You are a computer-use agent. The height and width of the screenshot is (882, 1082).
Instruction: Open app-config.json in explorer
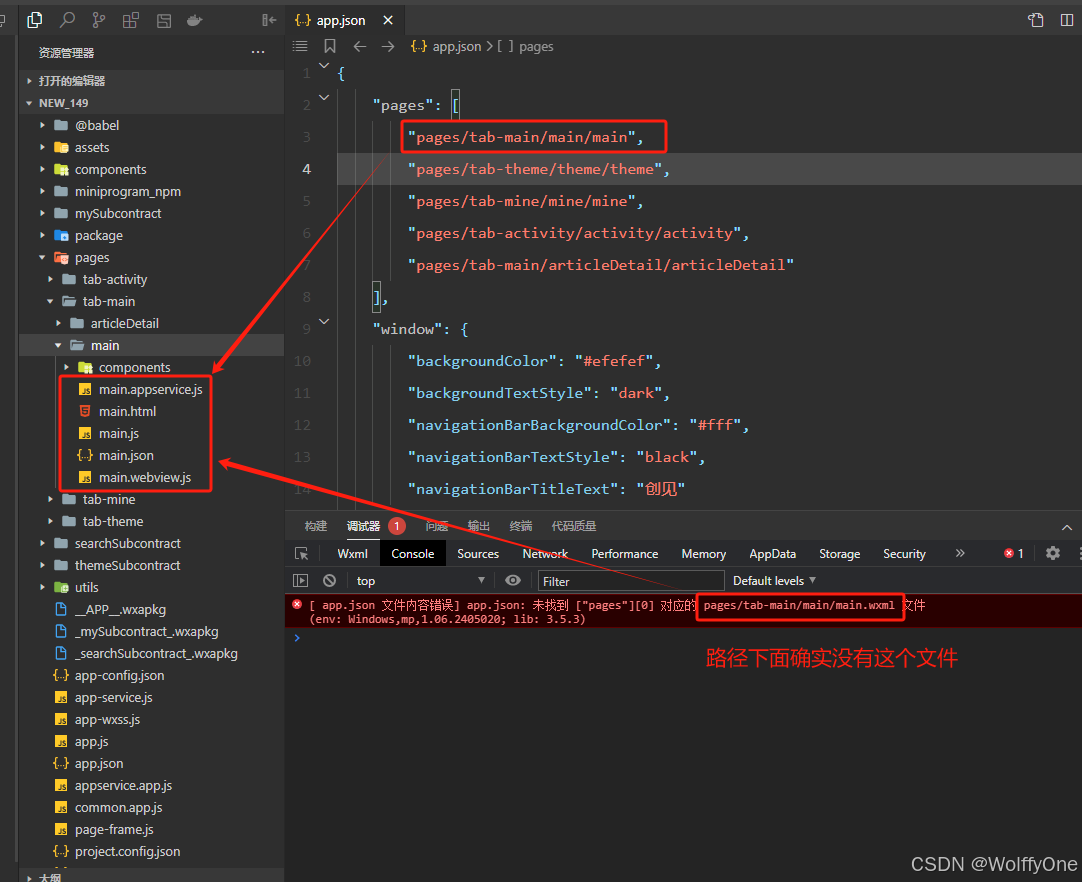119,676
